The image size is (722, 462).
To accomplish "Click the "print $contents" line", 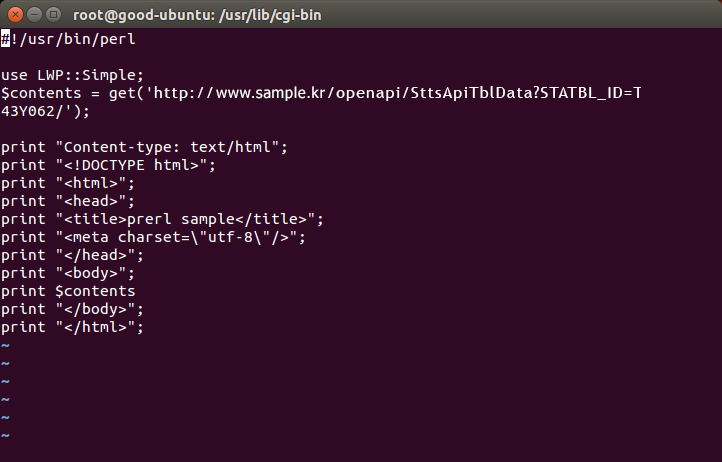I will click(x=67, y=291).
